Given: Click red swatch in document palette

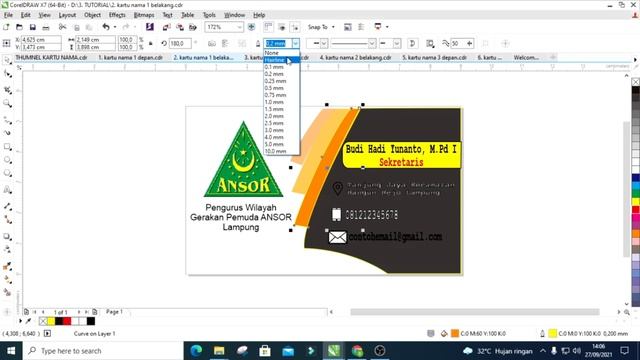Looking at the screenshot, I should [x=67, y=321].
